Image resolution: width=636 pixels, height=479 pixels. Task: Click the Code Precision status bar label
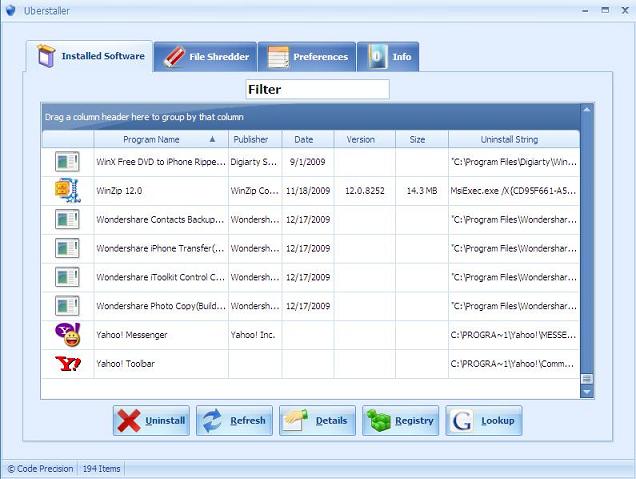[x=40, y=468]
